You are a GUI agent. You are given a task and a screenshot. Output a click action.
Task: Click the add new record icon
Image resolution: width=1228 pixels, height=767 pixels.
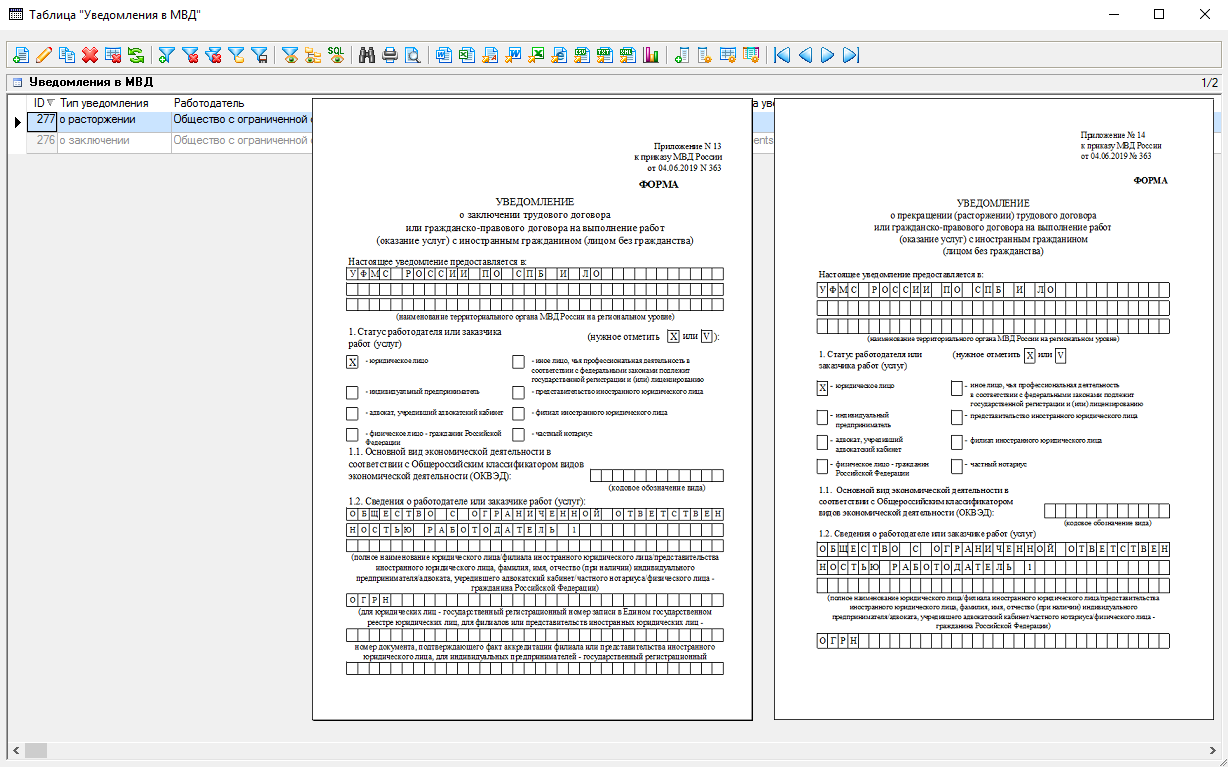[20, 55]
